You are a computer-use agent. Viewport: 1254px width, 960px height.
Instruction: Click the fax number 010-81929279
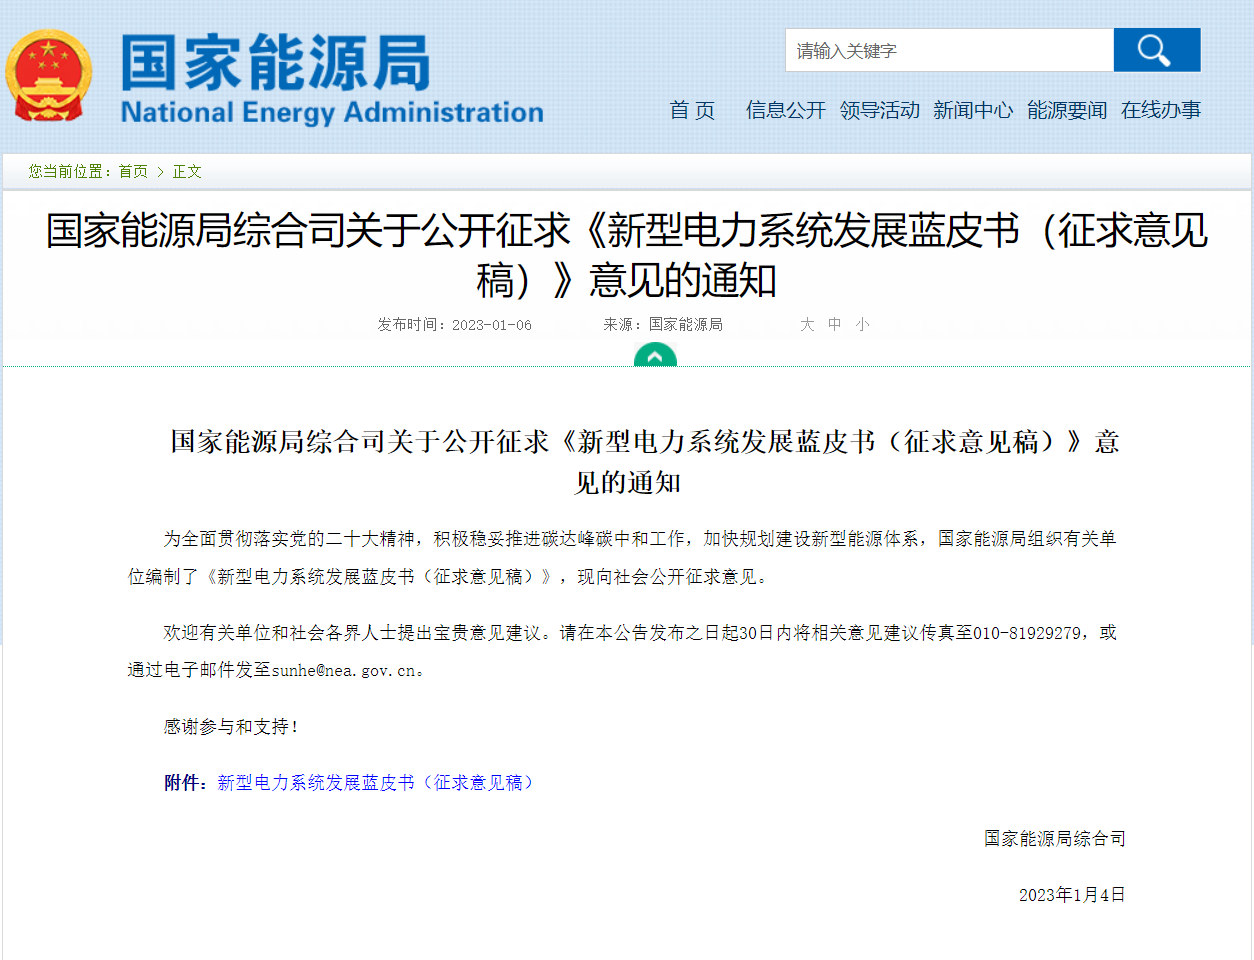coord(1027,633)
